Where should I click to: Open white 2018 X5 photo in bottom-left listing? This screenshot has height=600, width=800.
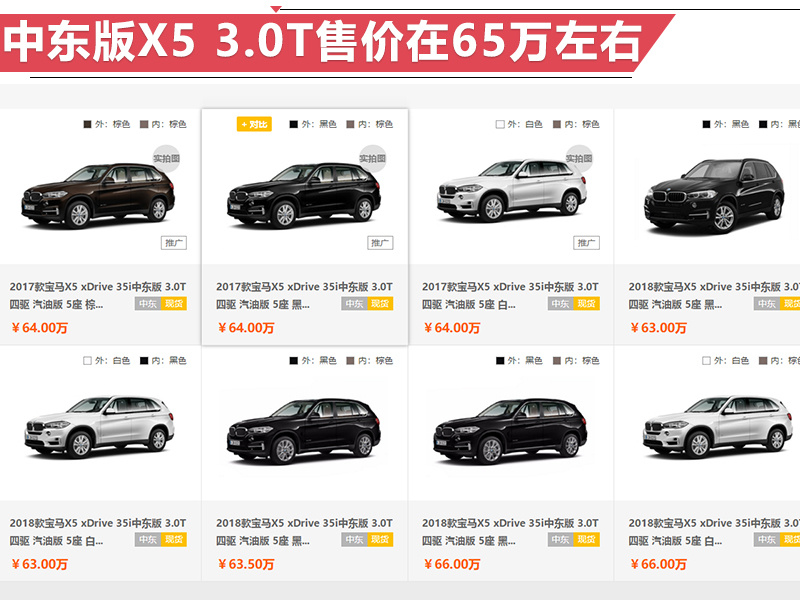(x=99, y=428)
